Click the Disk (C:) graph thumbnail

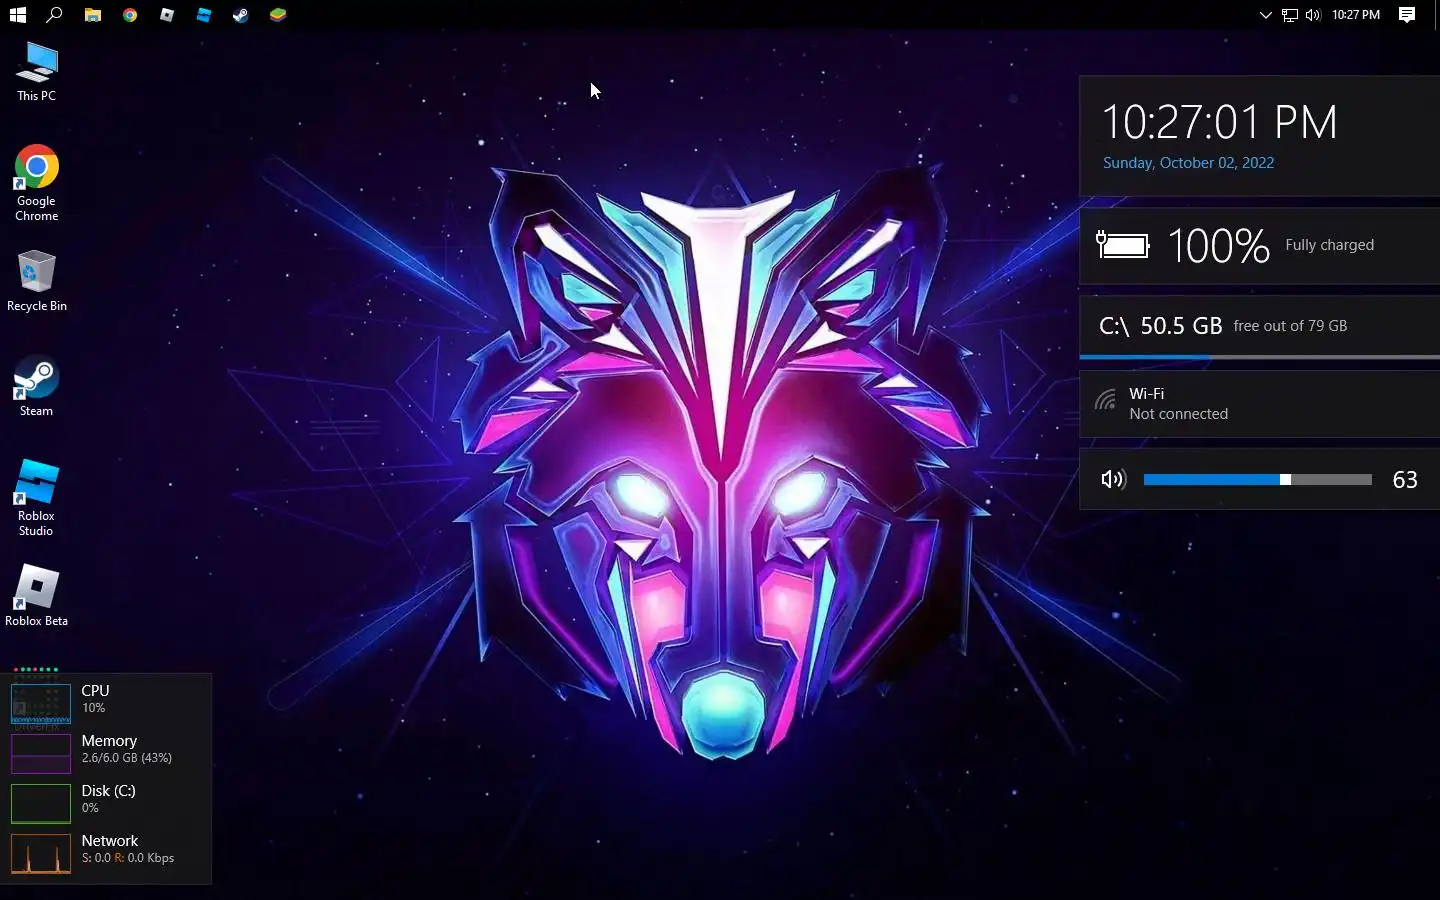tap(41, 803)
